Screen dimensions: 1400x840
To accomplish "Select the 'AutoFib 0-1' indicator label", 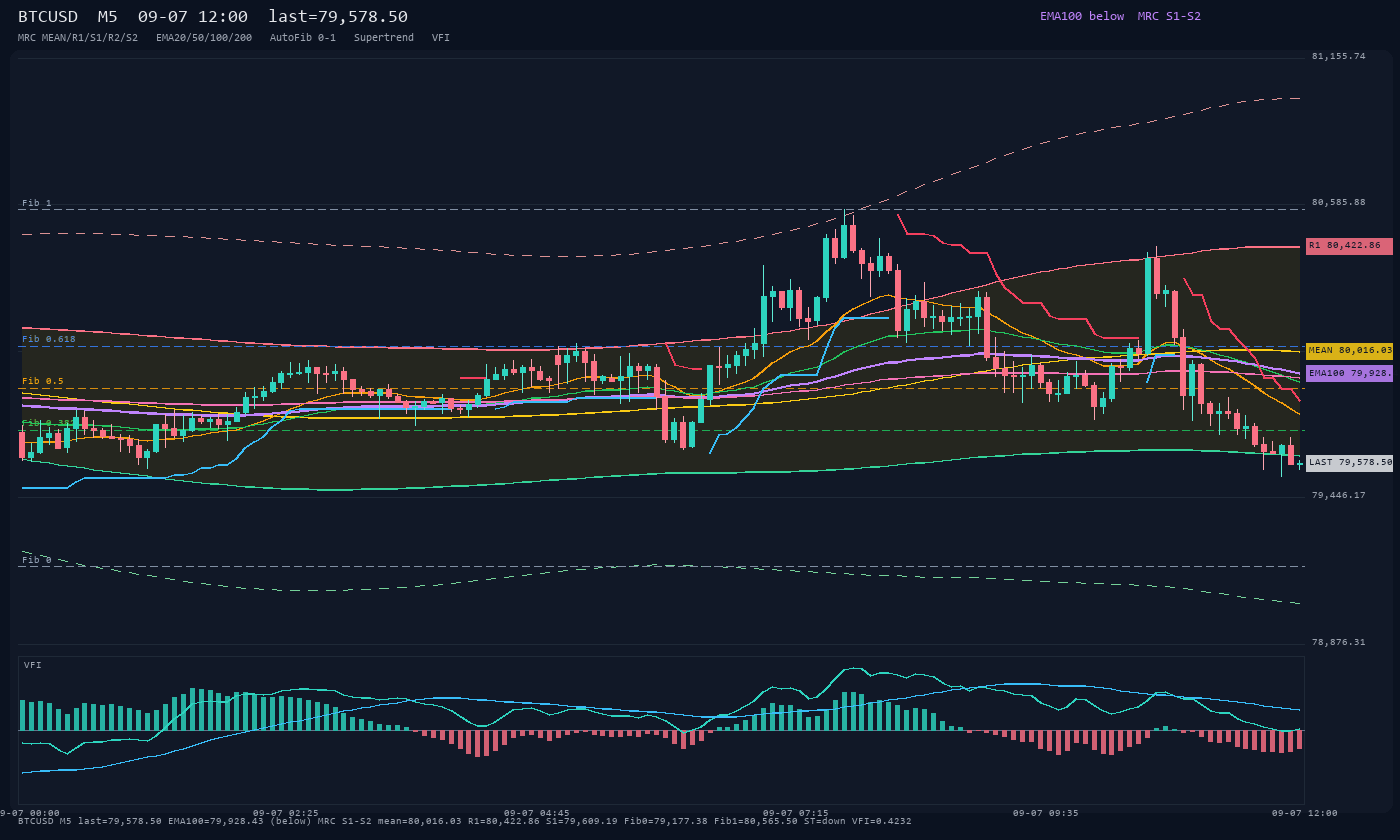I will point(303,37).
